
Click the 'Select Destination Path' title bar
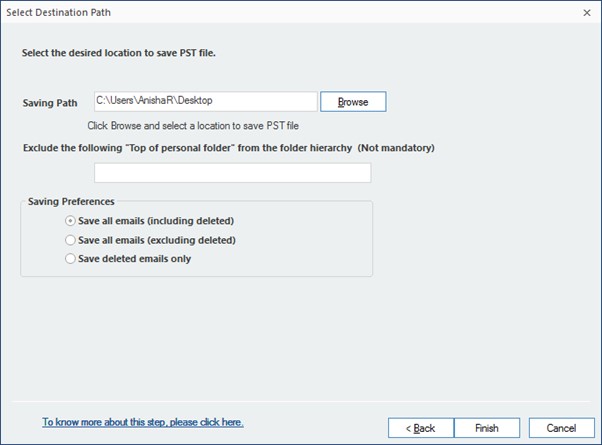(250, 12)
